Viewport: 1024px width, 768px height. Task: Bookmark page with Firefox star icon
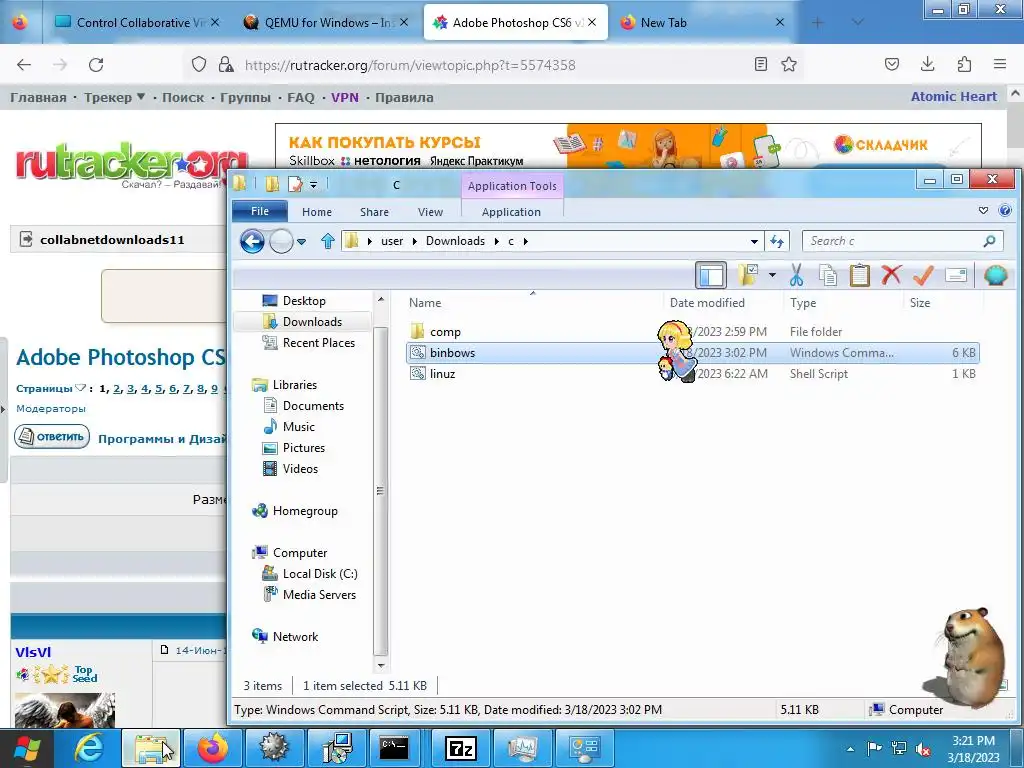(789, 64)
